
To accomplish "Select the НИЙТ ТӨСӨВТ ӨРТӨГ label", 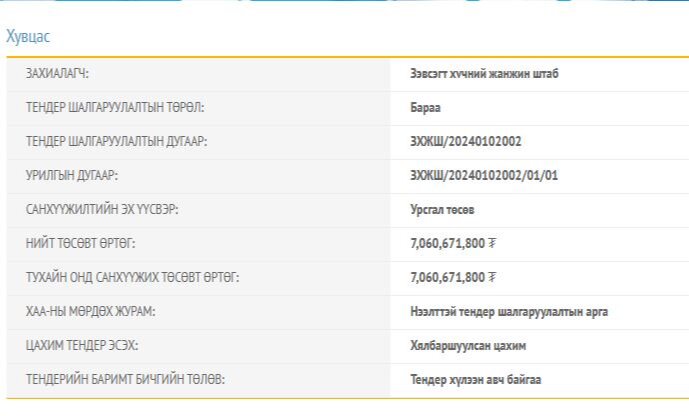I will pos(80,244).
